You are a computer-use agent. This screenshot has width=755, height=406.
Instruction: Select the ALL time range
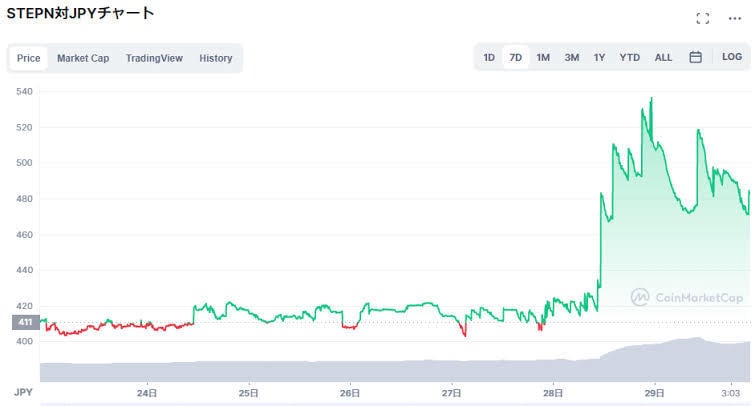pos(663,57)
